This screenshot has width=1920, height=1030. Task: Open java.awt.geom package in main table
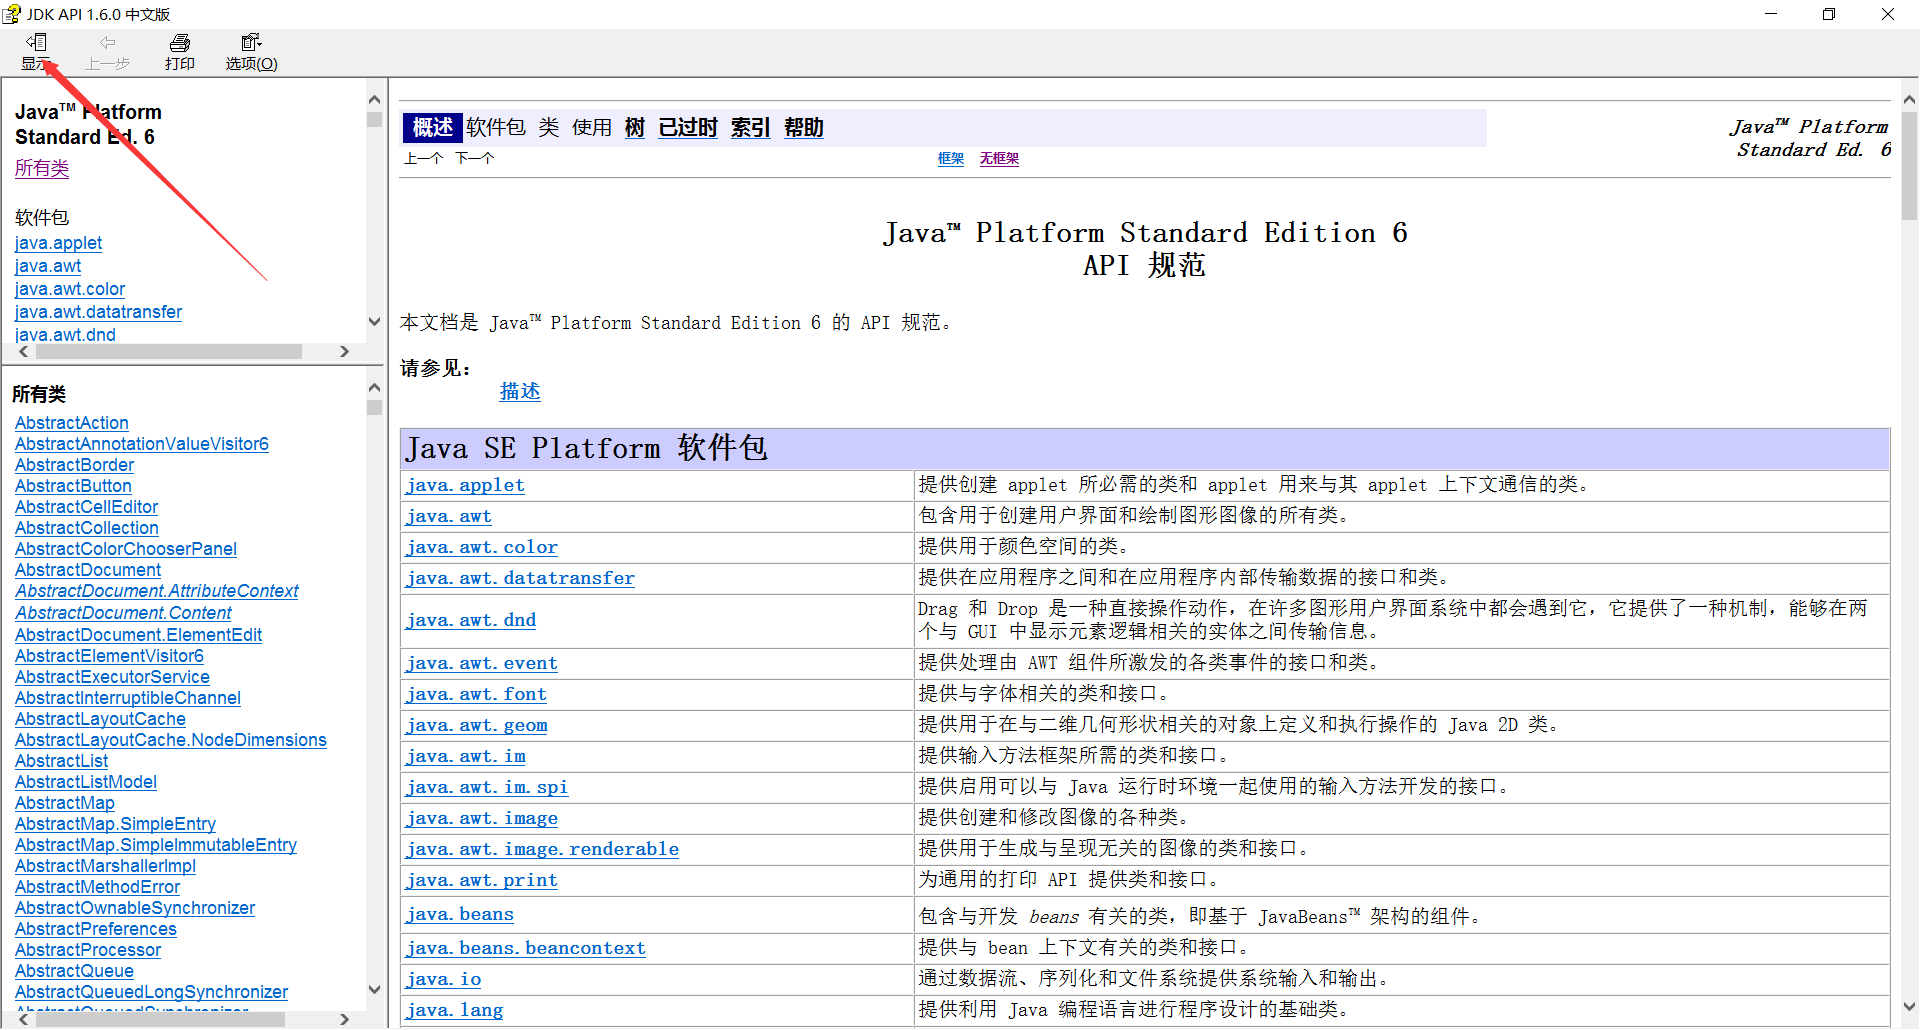[x=476, y=725]
